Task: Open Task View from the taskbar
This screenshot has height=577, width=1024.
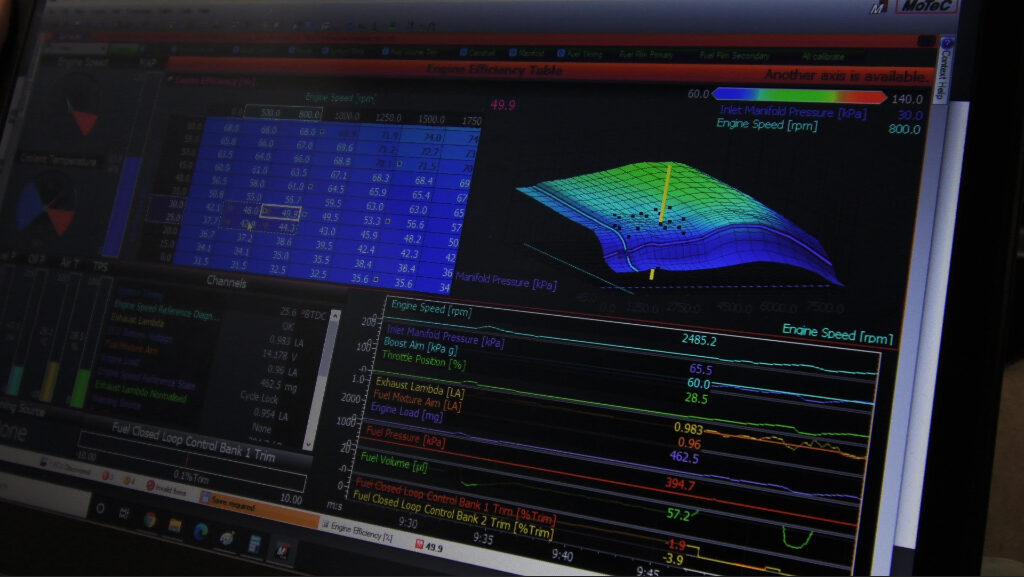Action: [x=124, y=514]
